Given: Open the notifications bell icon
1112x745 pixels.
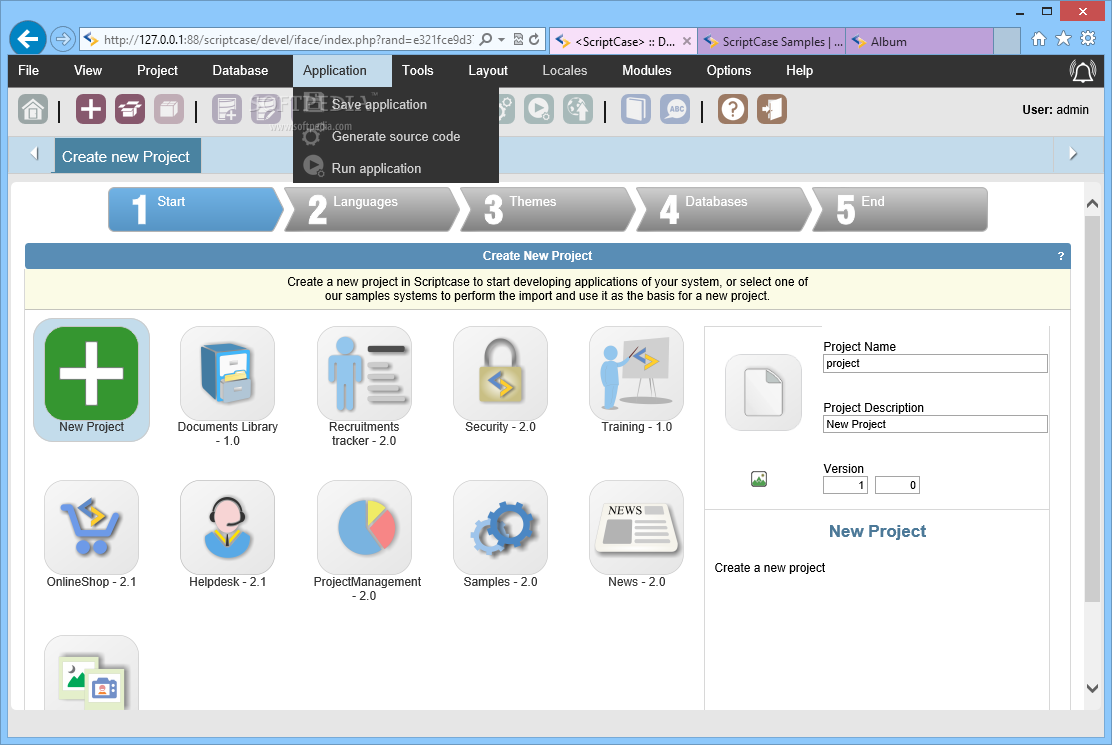Looking at the screenshot, I should pyautogui.click(x=1082, y=71).
